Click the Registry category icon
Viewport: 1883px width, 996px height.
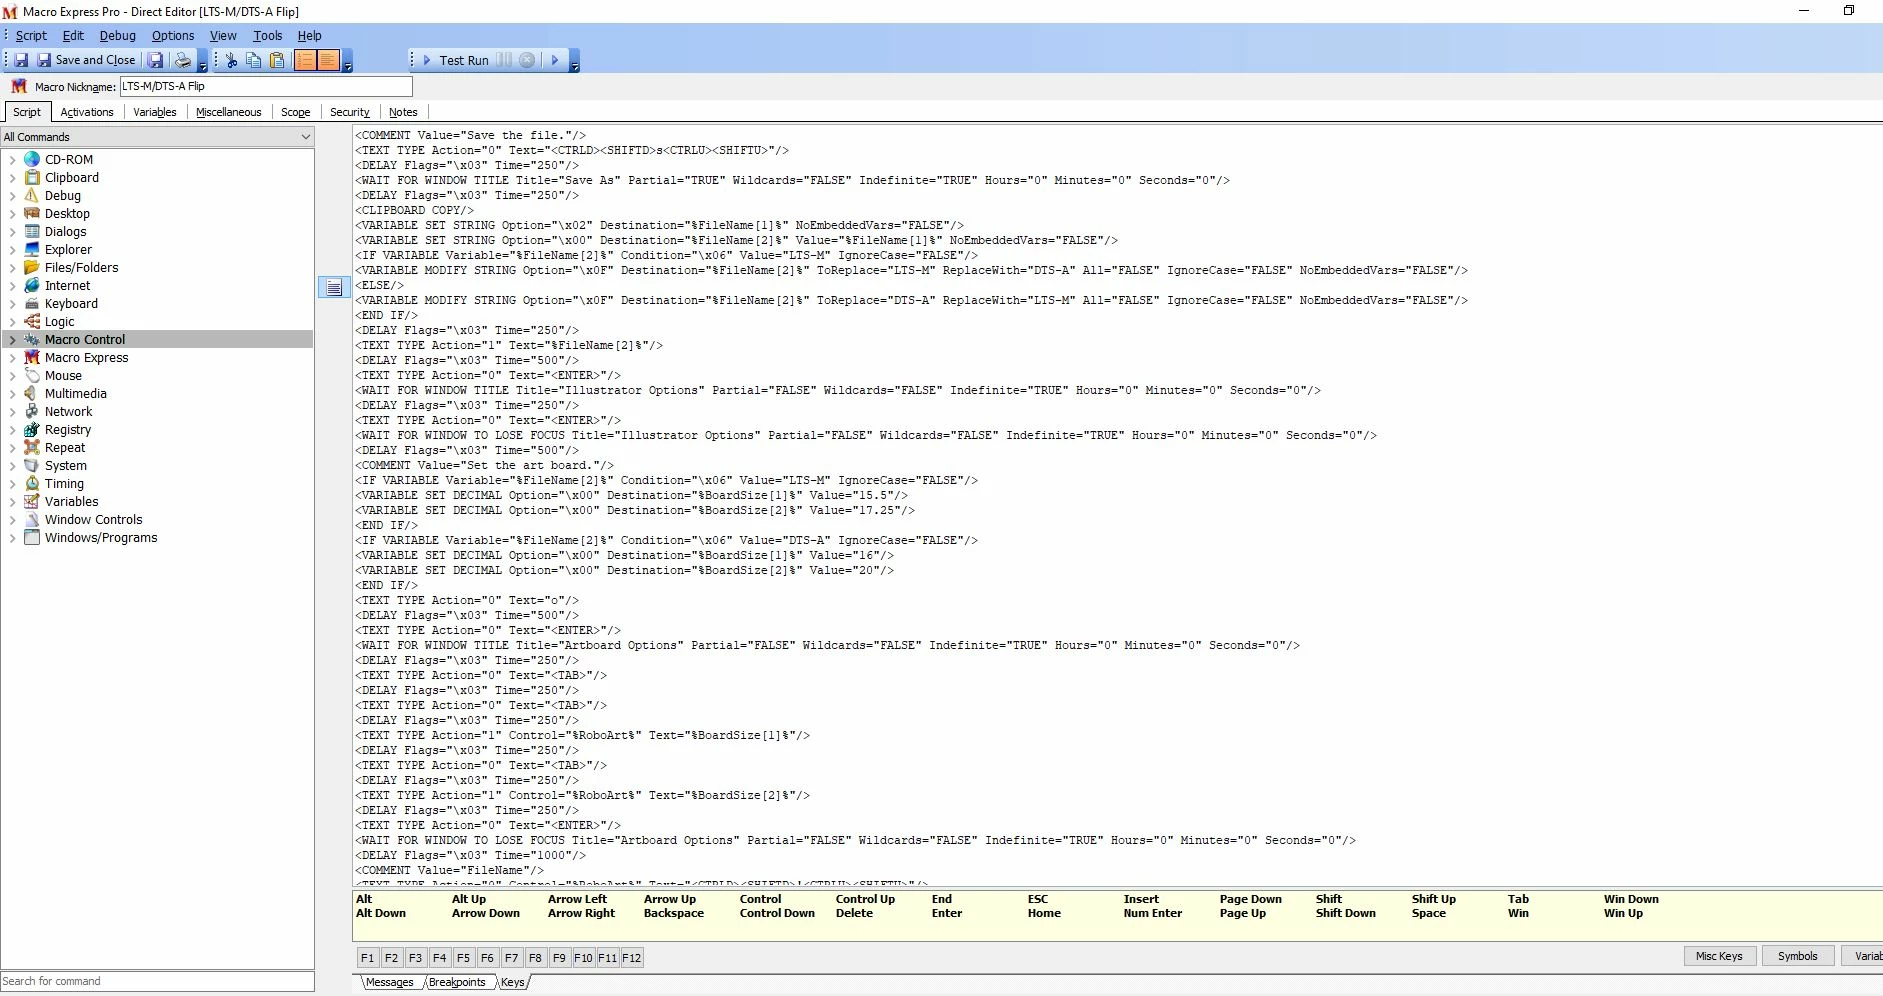click(x=32, y=429)
